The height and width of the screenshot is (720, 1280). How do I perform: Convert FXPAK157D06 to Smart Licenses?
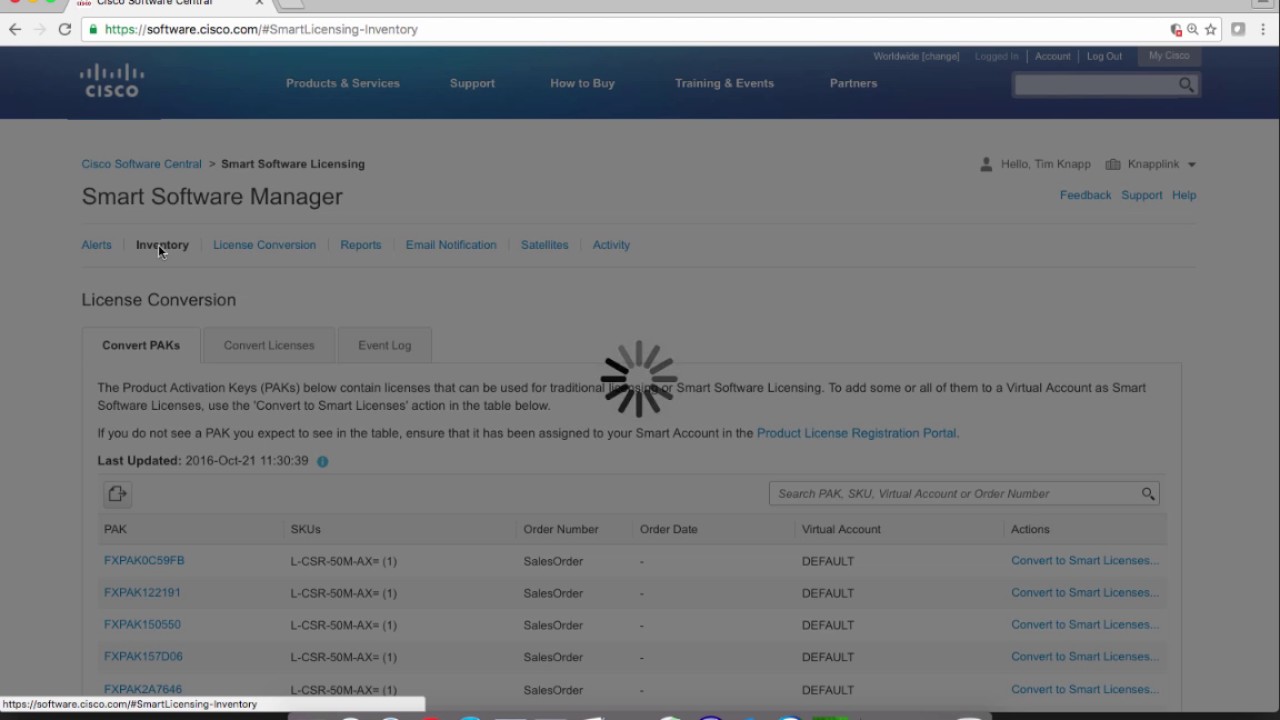pyautogui.click(x=1085, y=657)
